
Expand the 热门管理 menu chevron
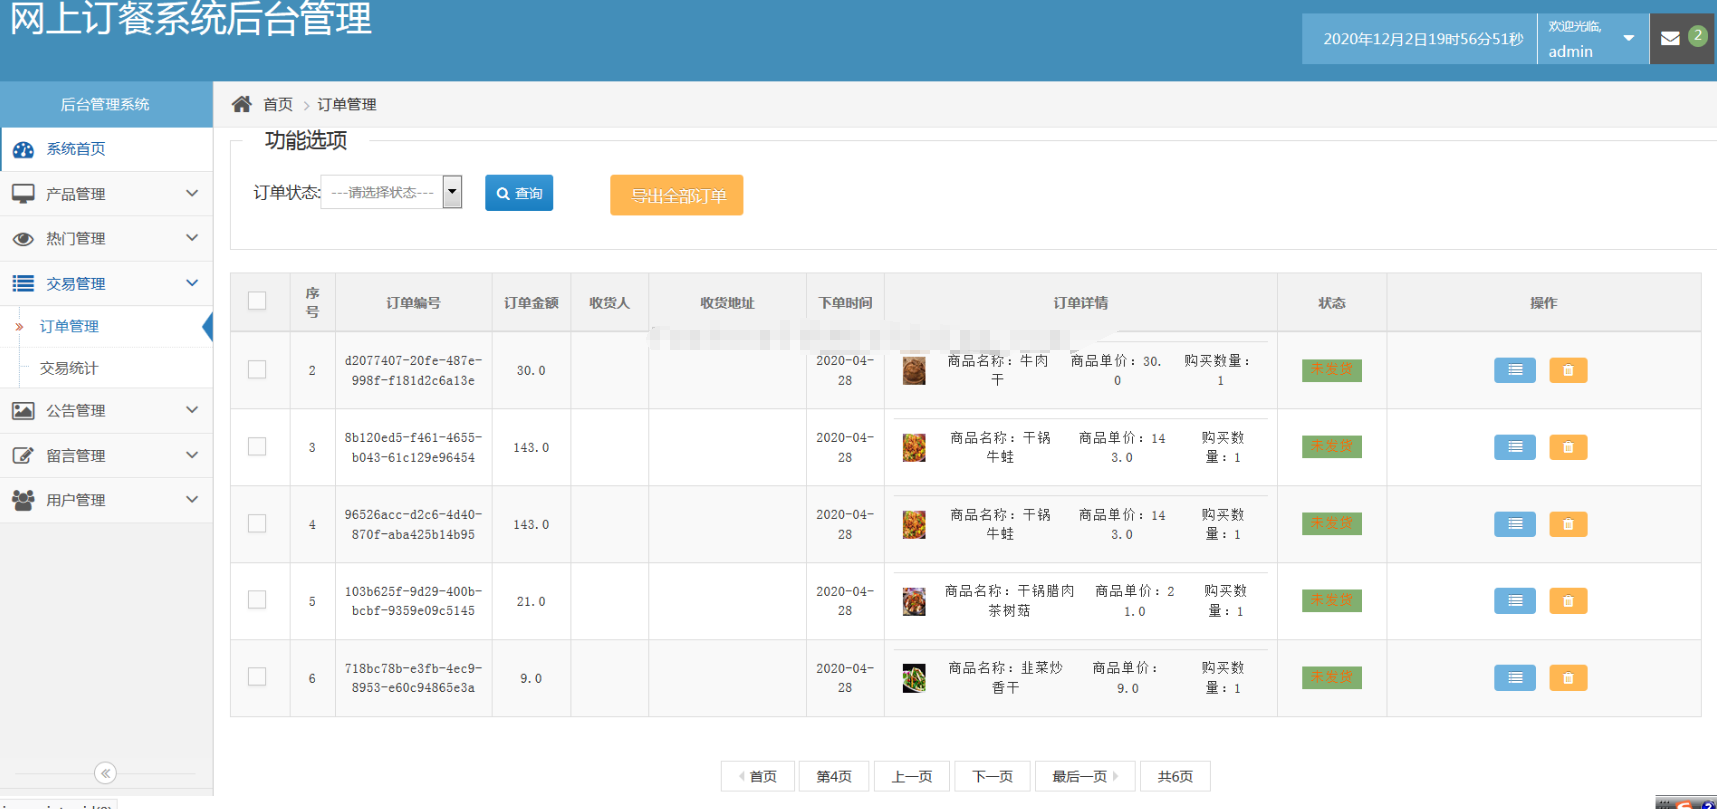pyautogui.click(x=192, y=238)
